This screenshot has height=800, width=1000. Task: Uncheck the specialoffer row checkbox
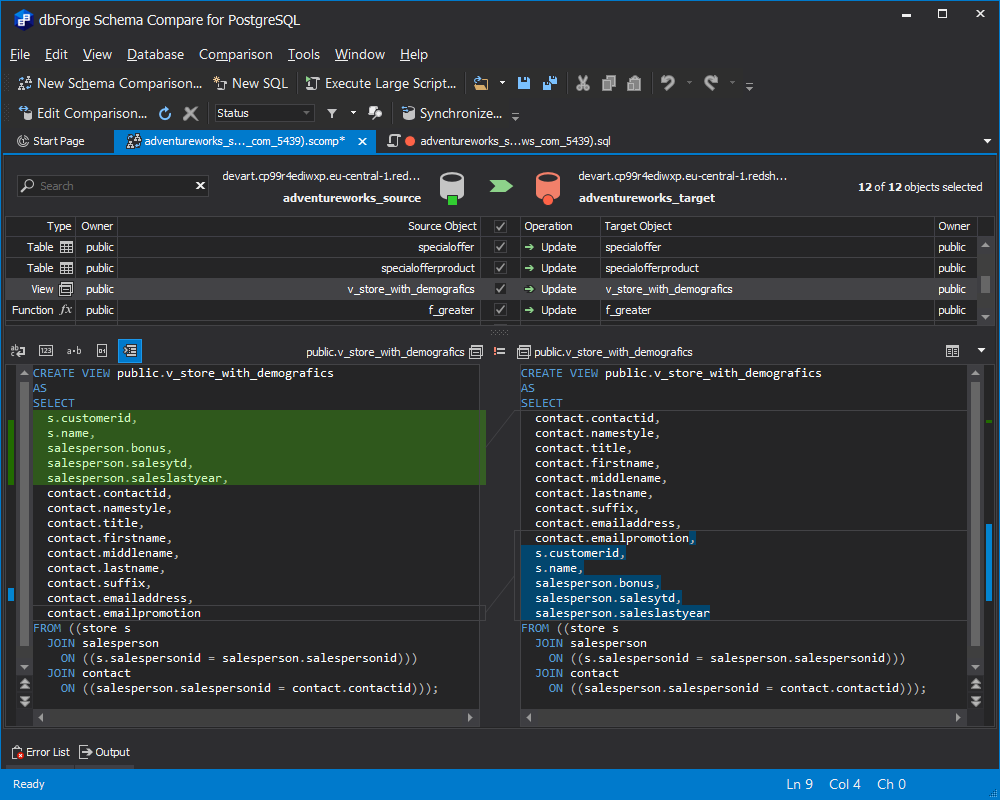coord(501,247)
